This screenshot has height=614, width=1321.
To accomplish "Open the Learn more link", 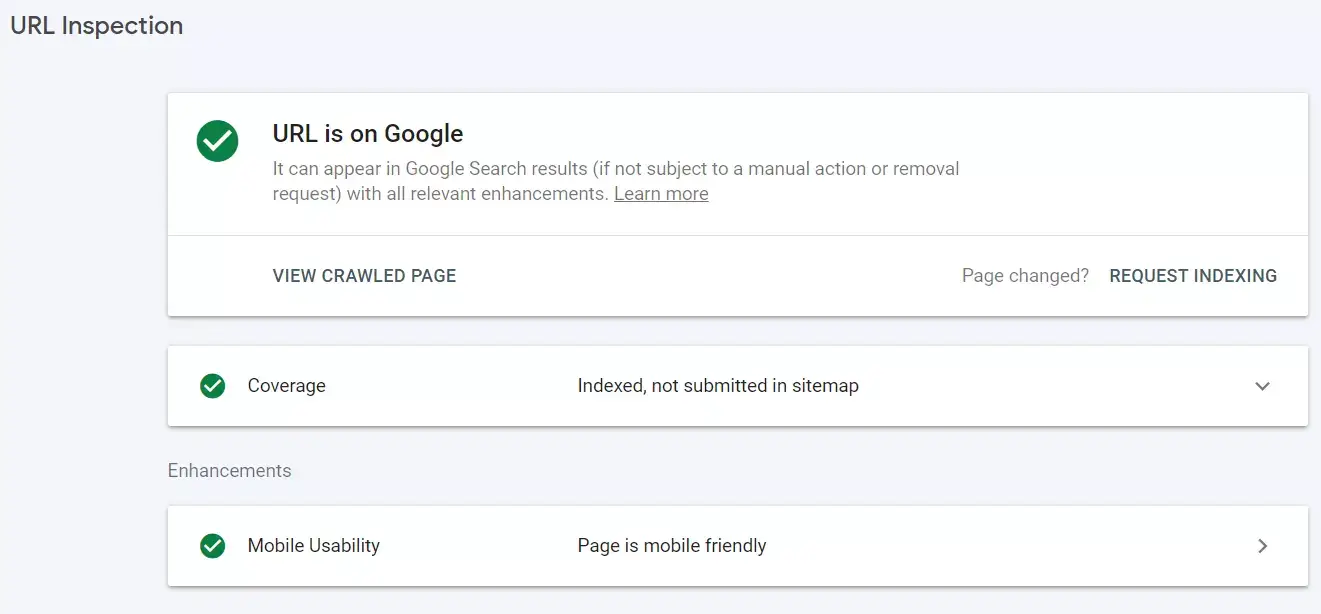I will [661, 194].
